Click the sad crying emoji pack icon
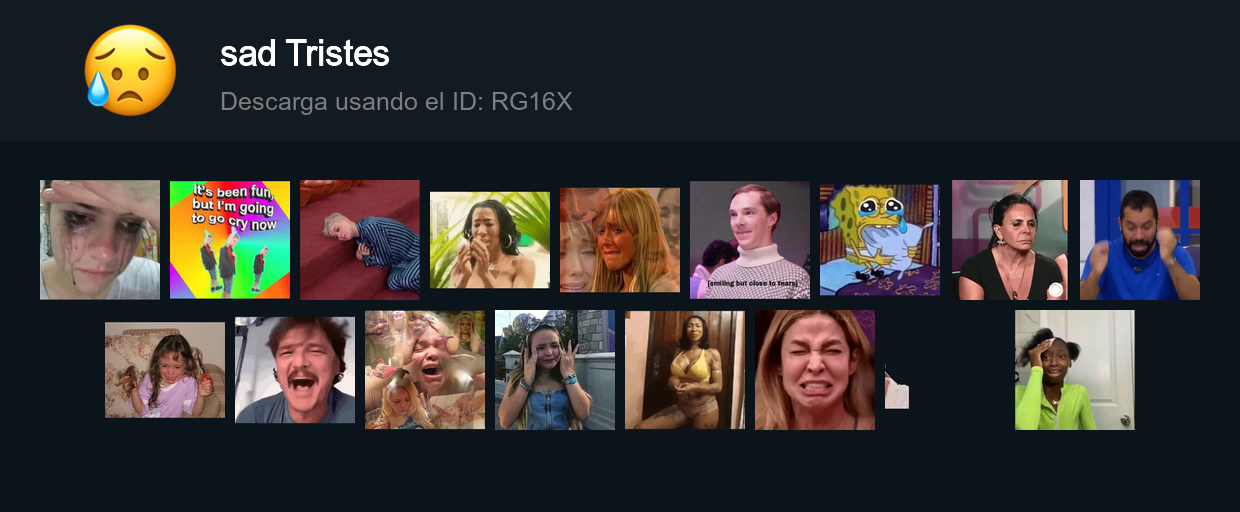Screen dimensions: 1240x512 pyautogui.click(x=130, y=70)
